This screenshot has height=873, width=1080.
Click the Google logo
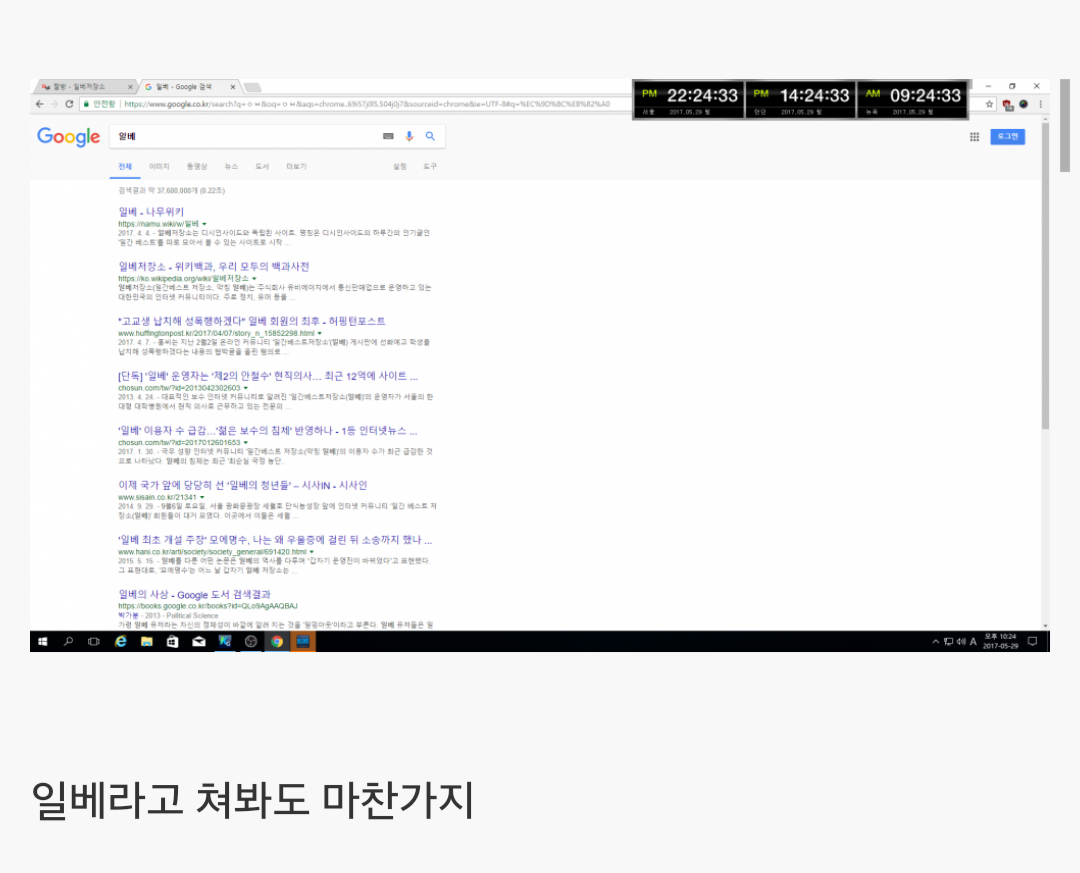pos(68,137)
